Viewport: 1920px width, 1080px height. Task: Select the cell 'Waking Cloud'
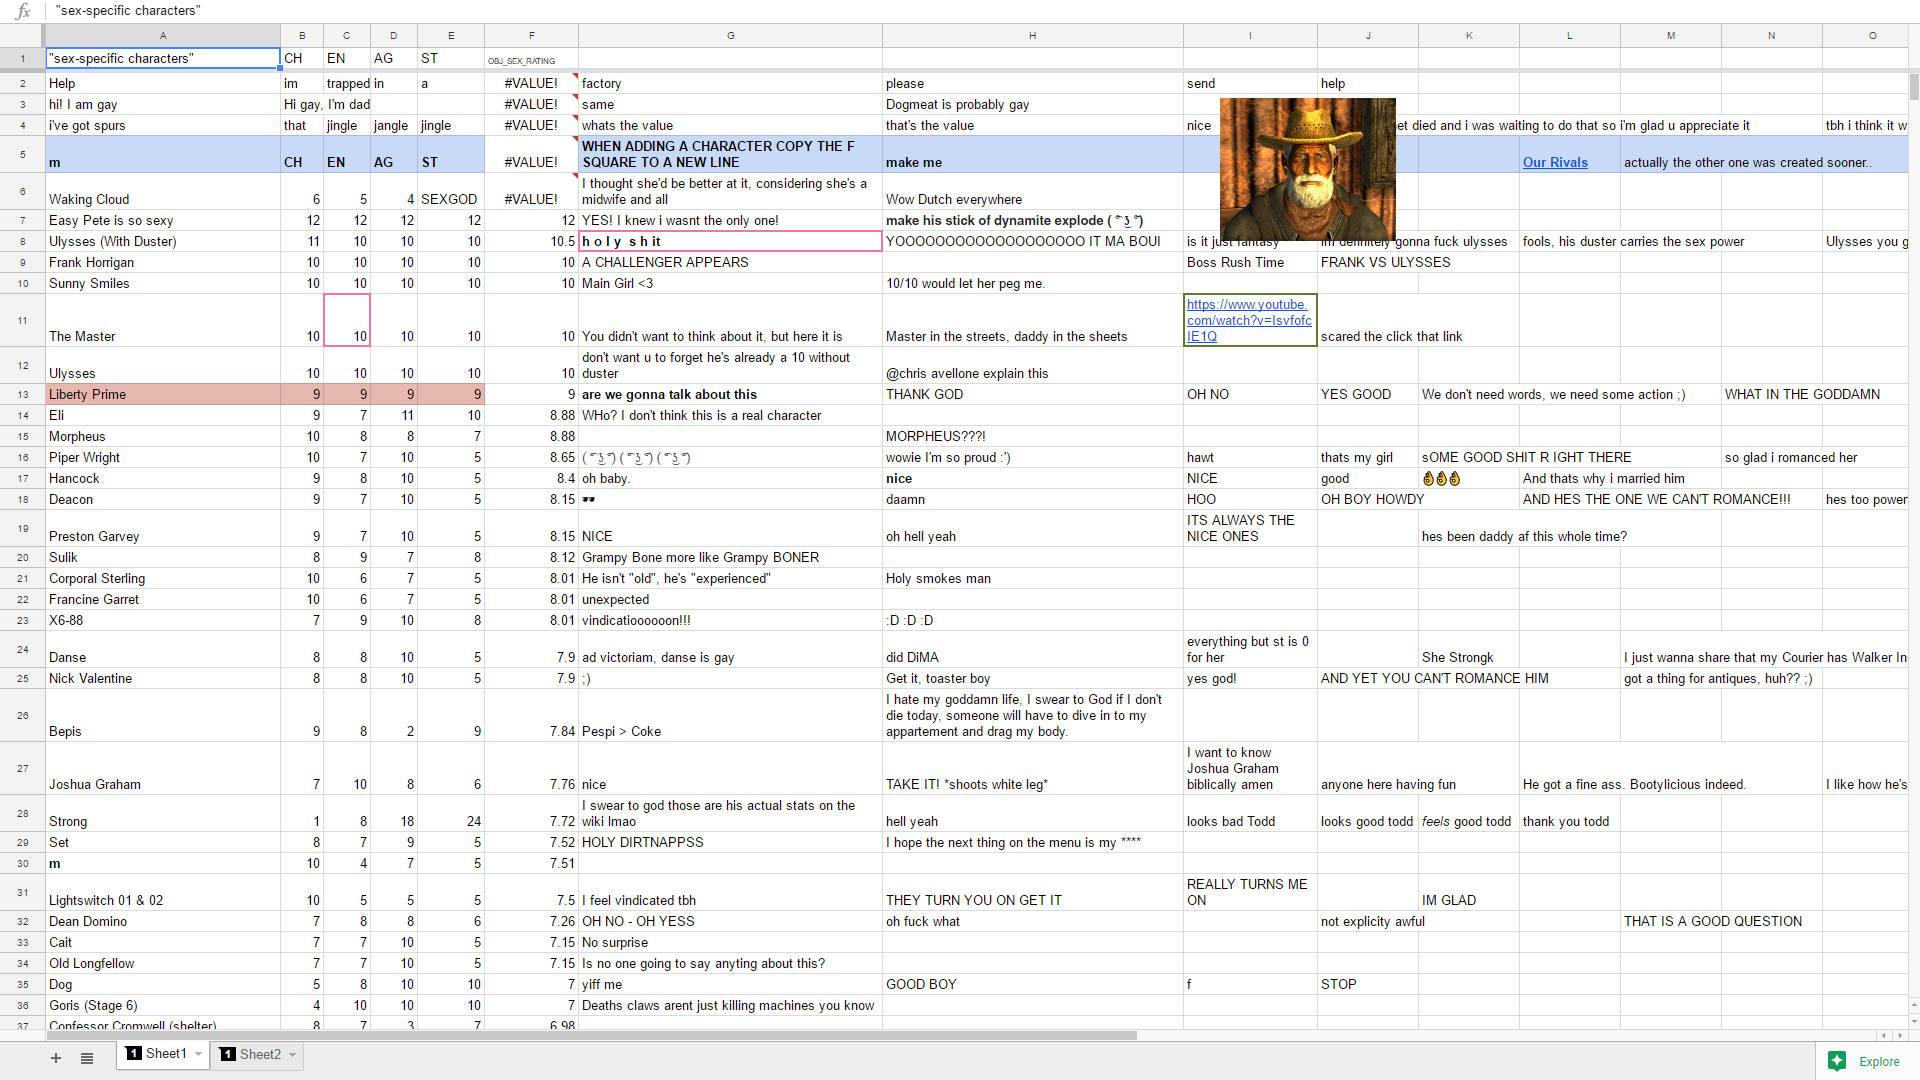click(163, 191)
